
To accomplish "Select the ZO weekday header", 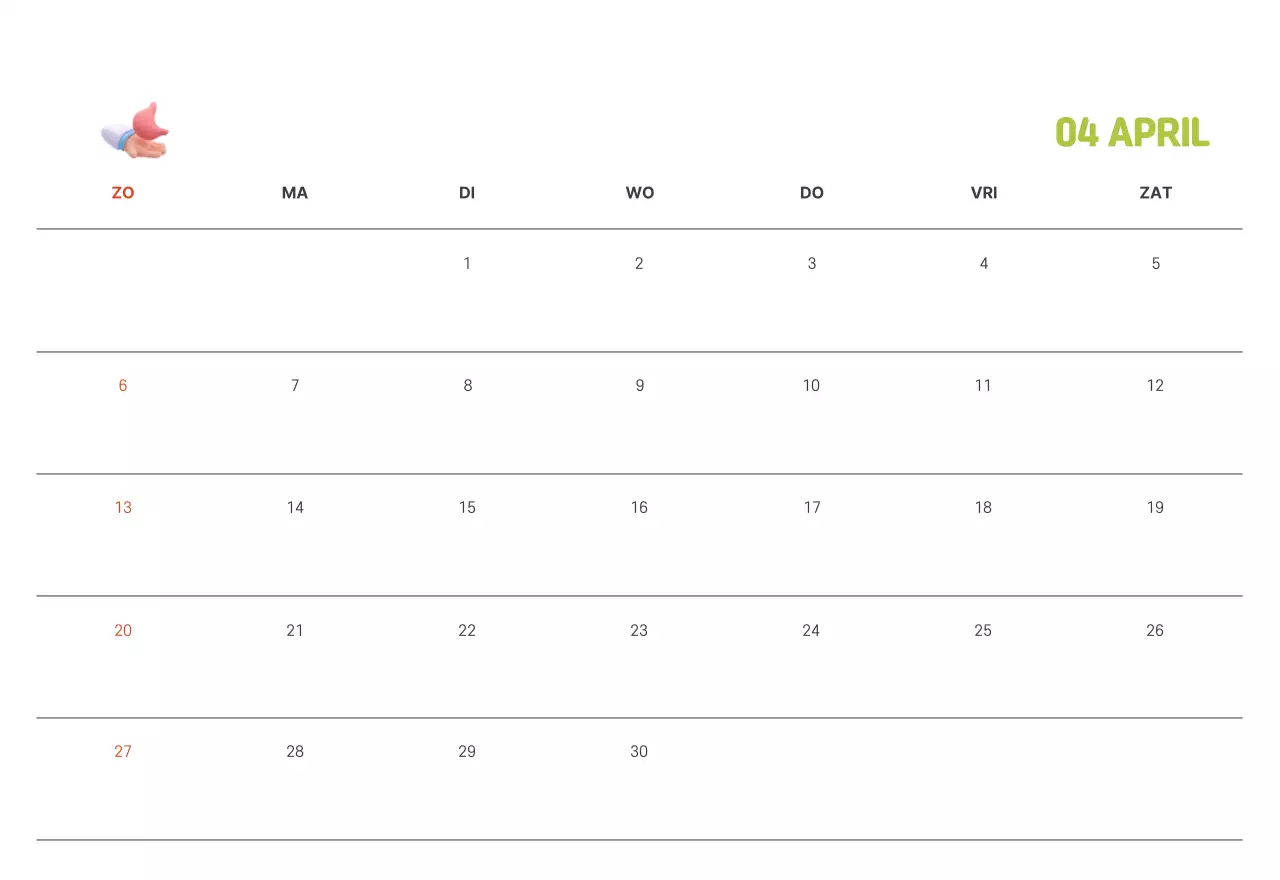I will pos(123,193).
